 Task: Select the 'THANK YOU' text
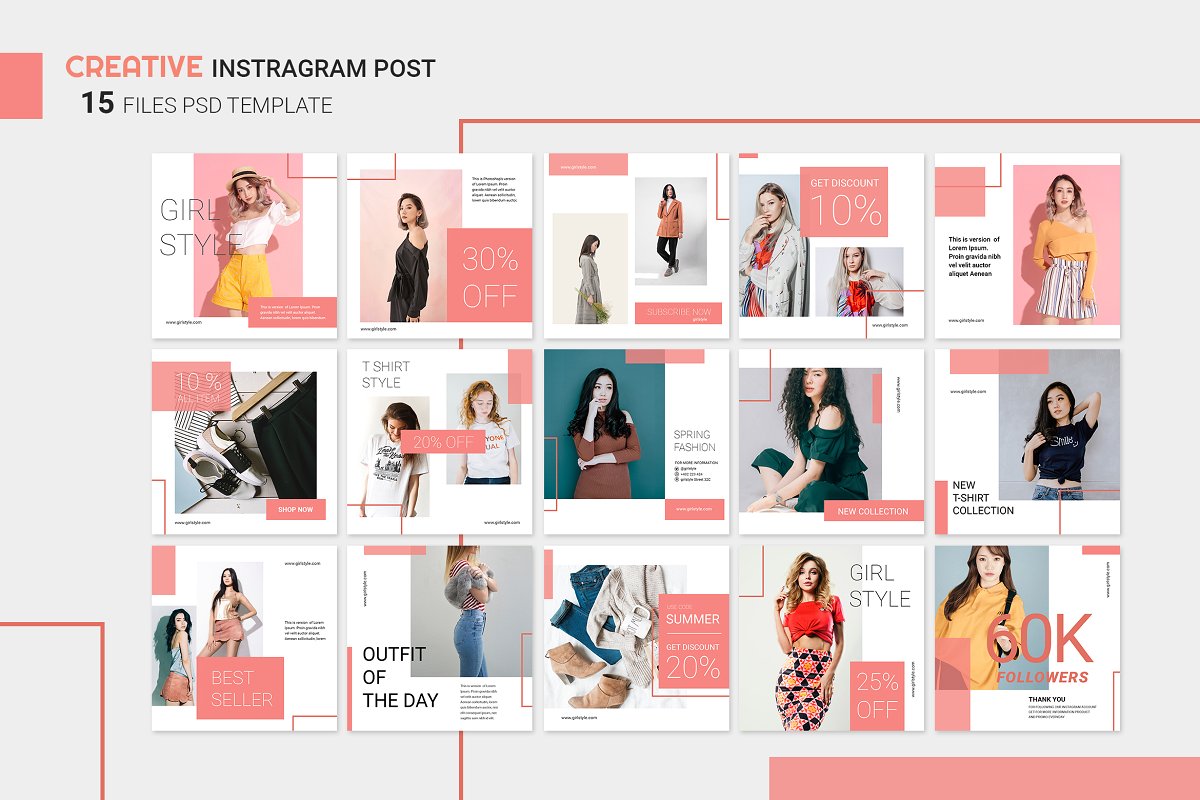coord(1046,699)
